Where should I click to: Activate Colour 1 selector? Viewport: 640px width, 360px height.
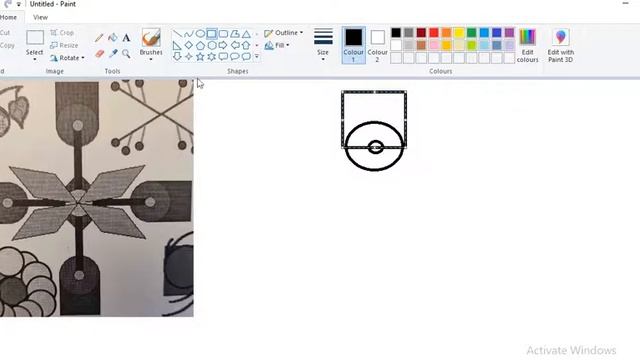(353, 45)
